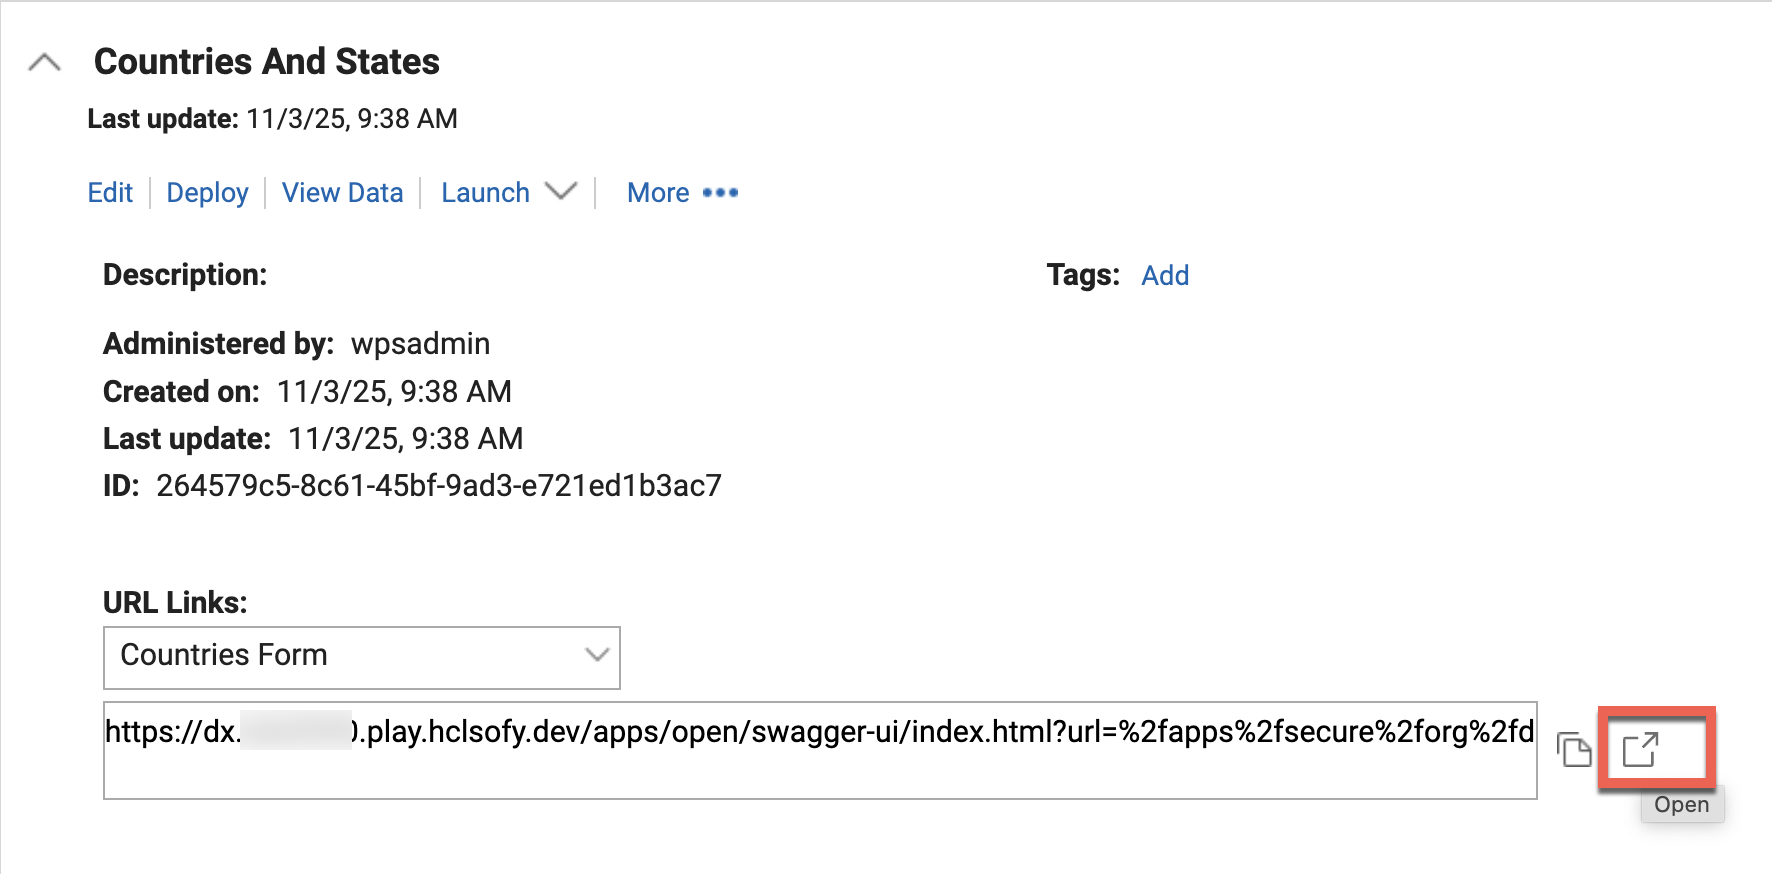Click the application ID value

coord(438,486)
